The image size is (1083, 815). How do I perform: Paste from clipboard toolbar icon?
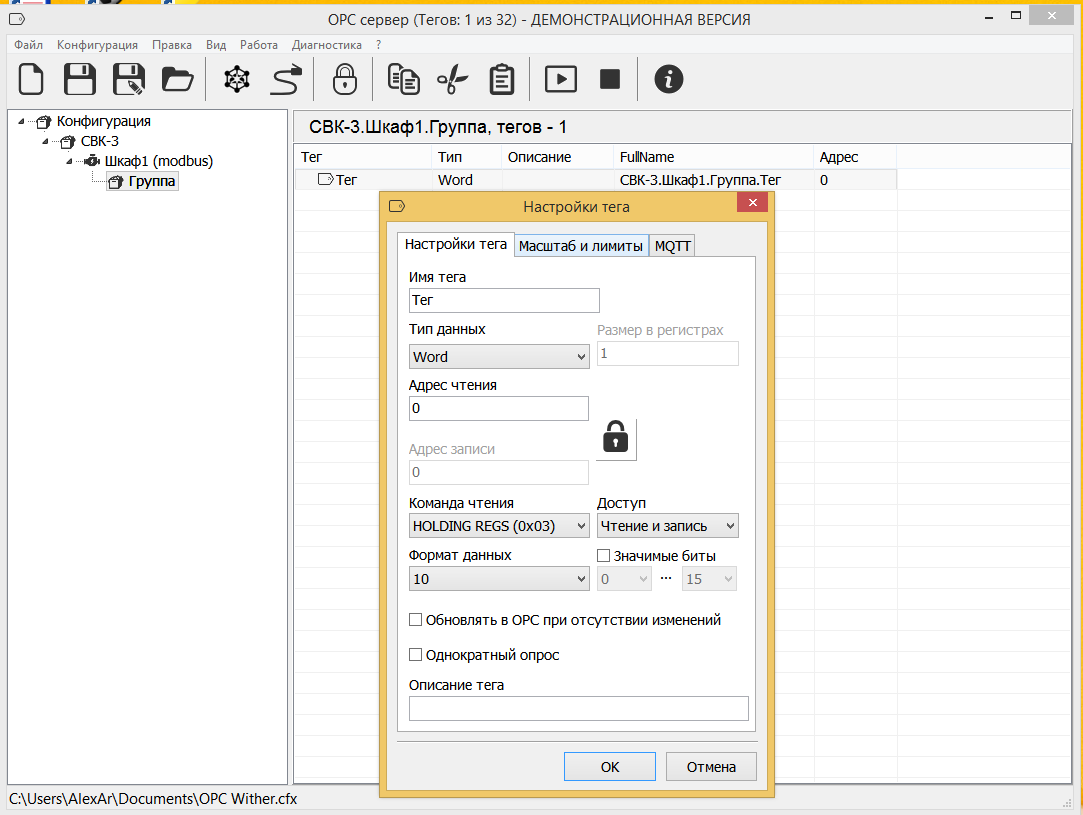(501, 79)
